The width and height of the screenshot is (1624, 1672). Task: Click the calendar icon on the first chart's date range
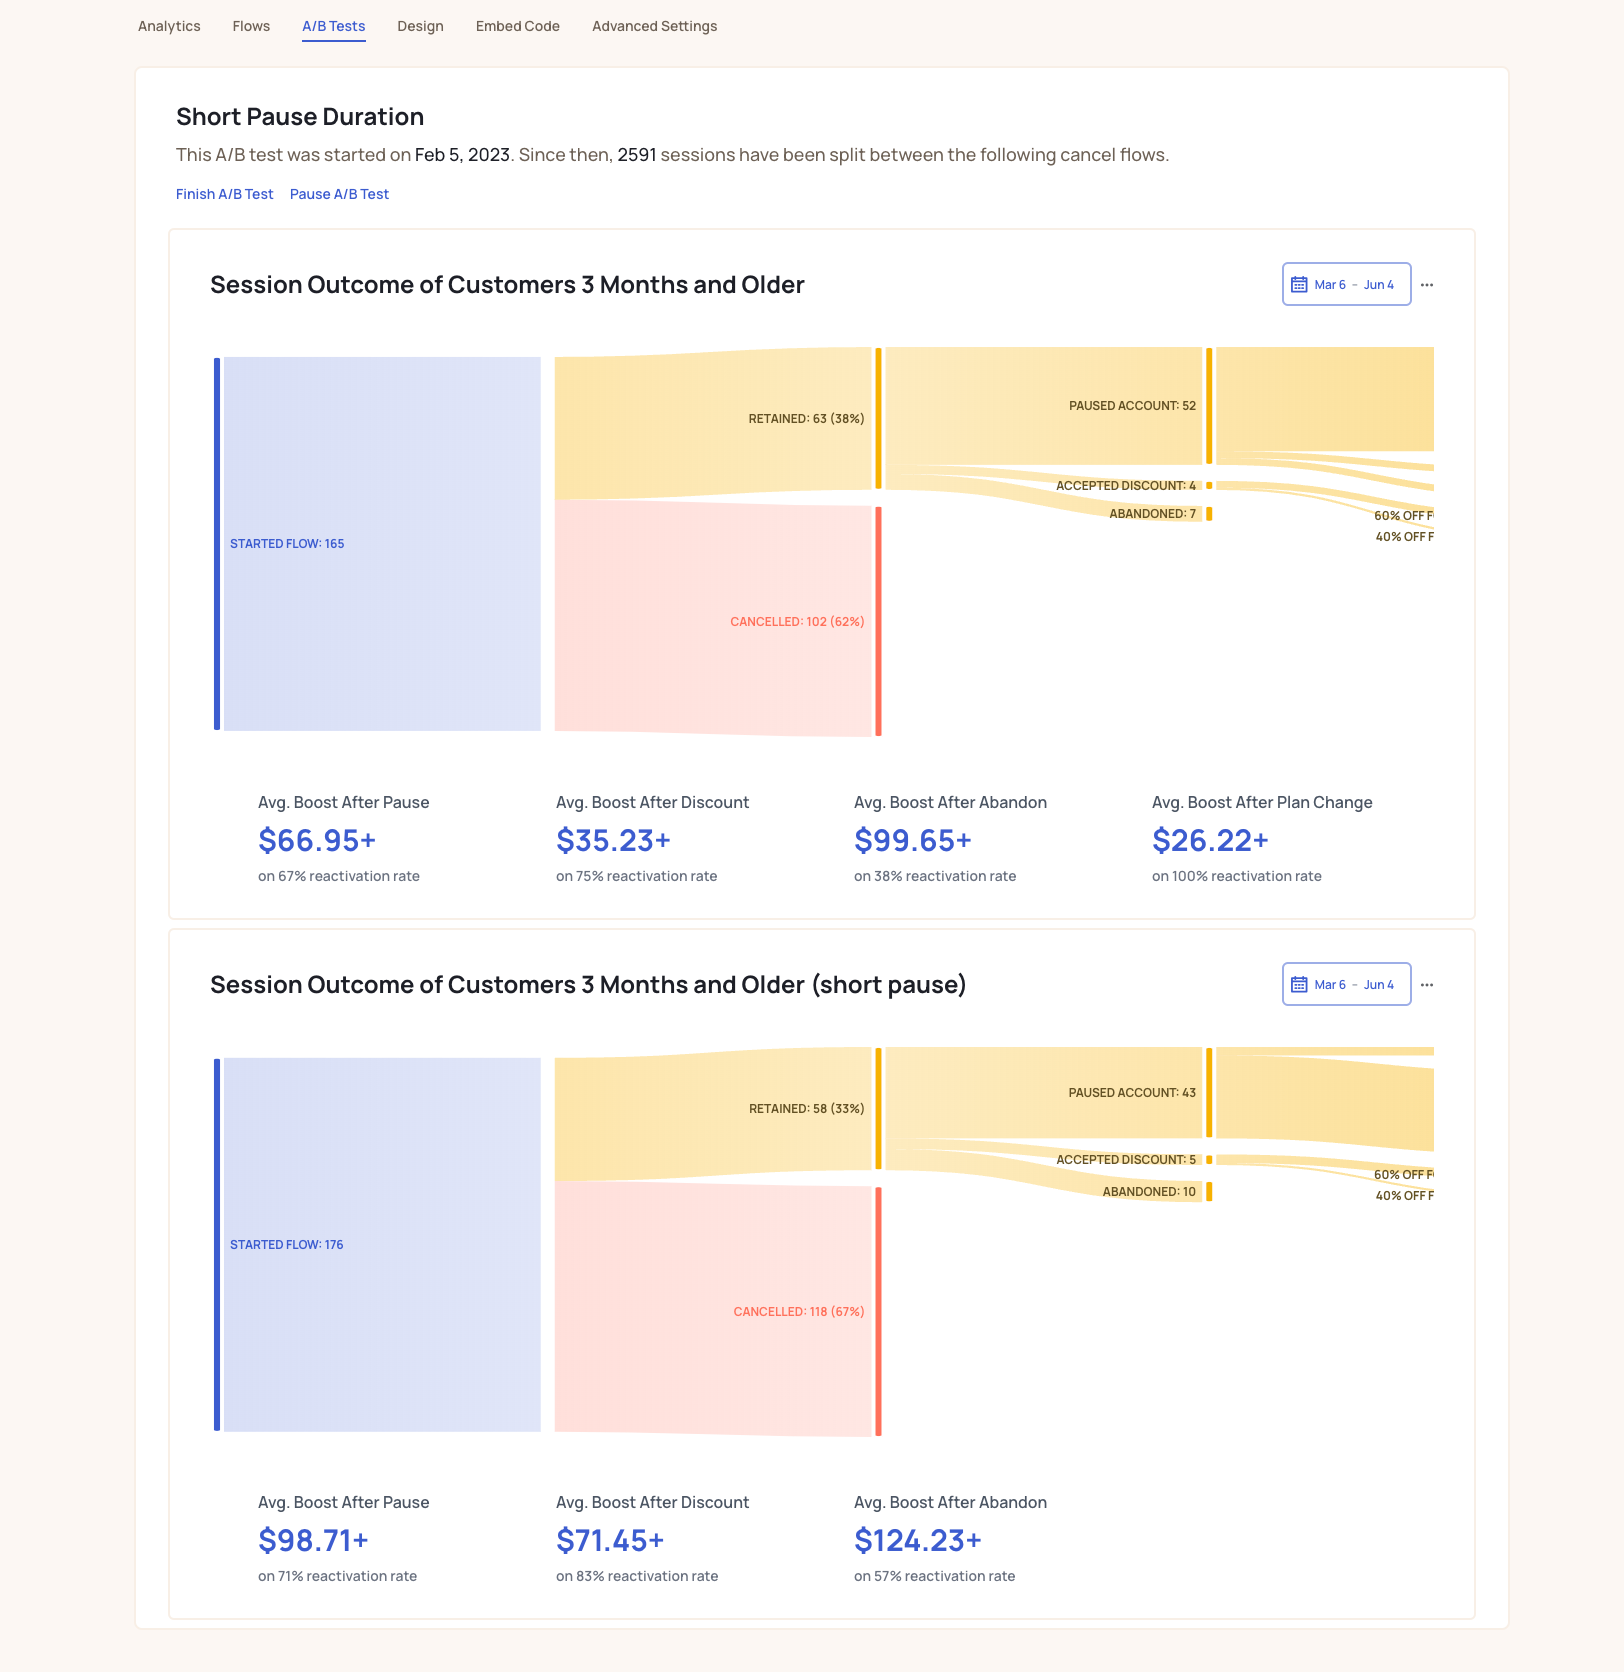coord(1298,284)
